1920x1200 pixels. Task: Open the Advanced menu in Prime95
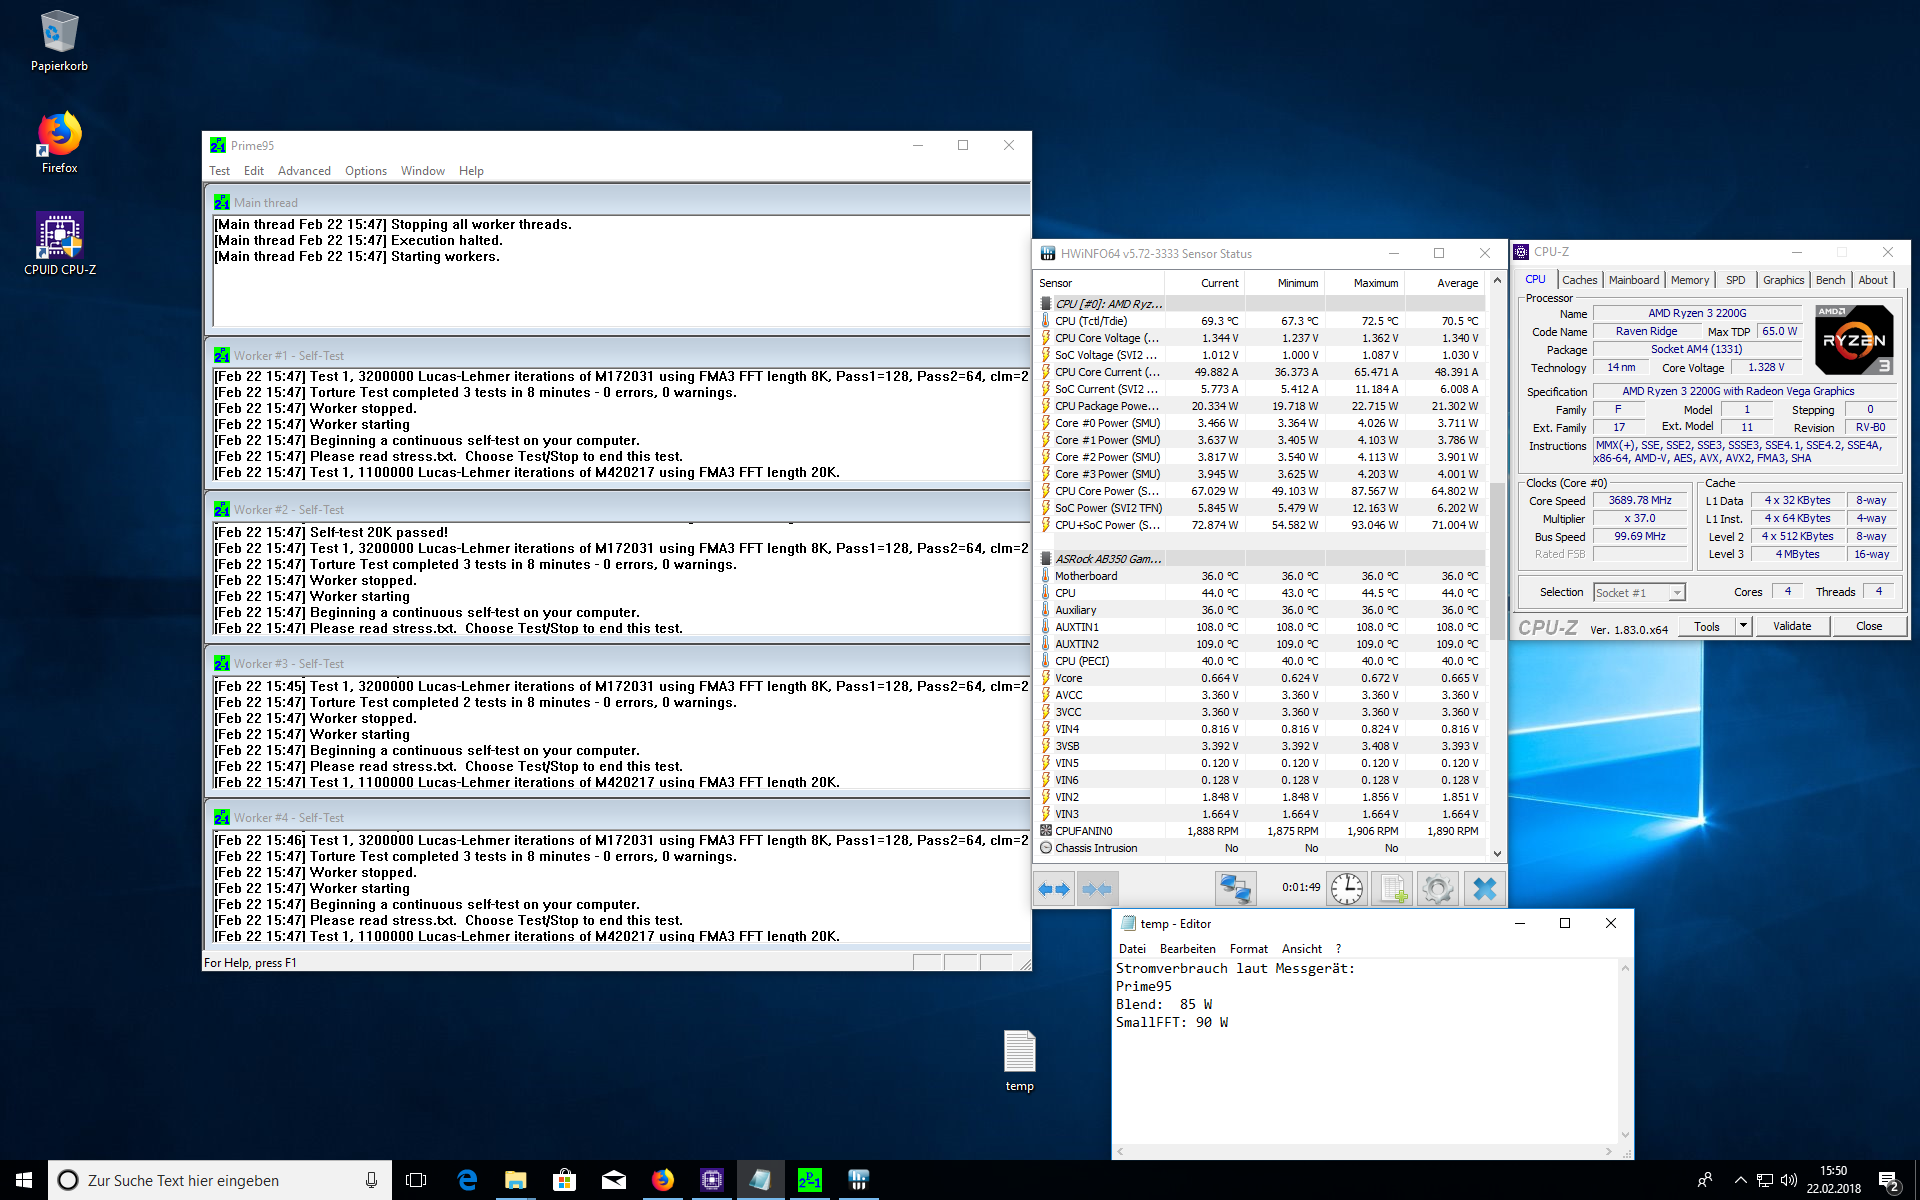coord(304,171)
